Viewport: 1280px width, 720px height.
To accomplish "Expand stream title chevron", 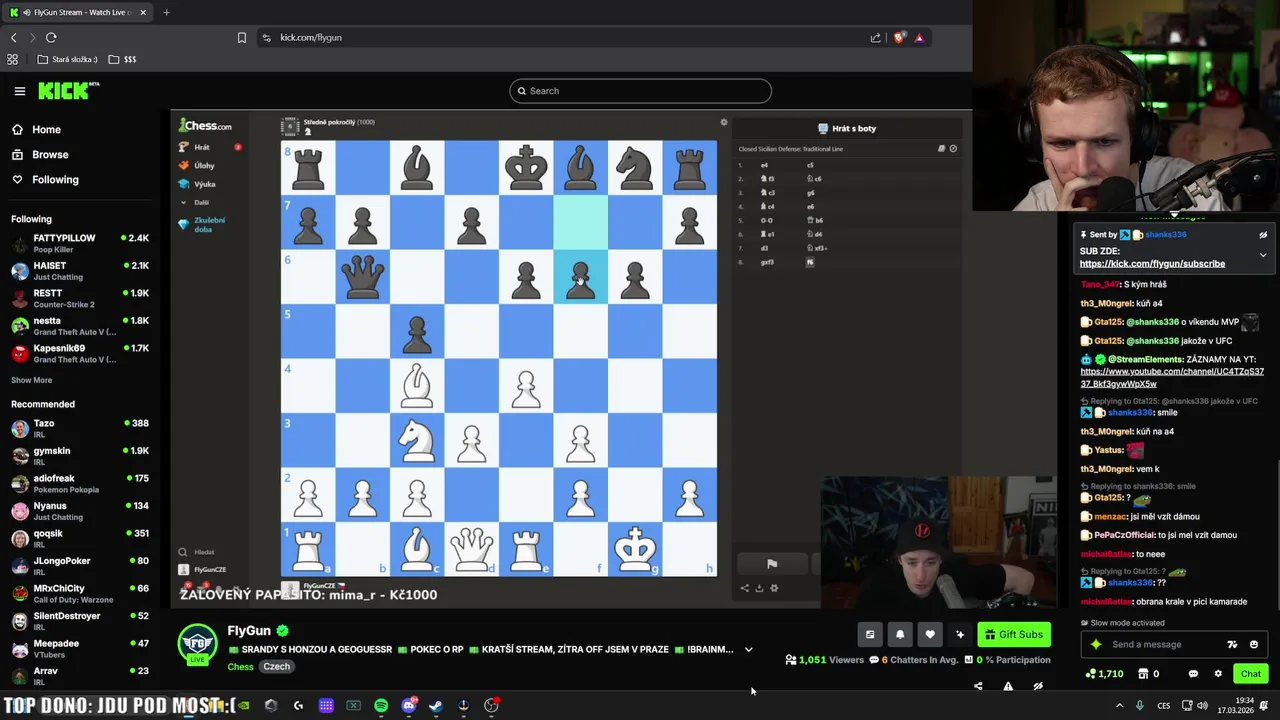I will point(748,650).
